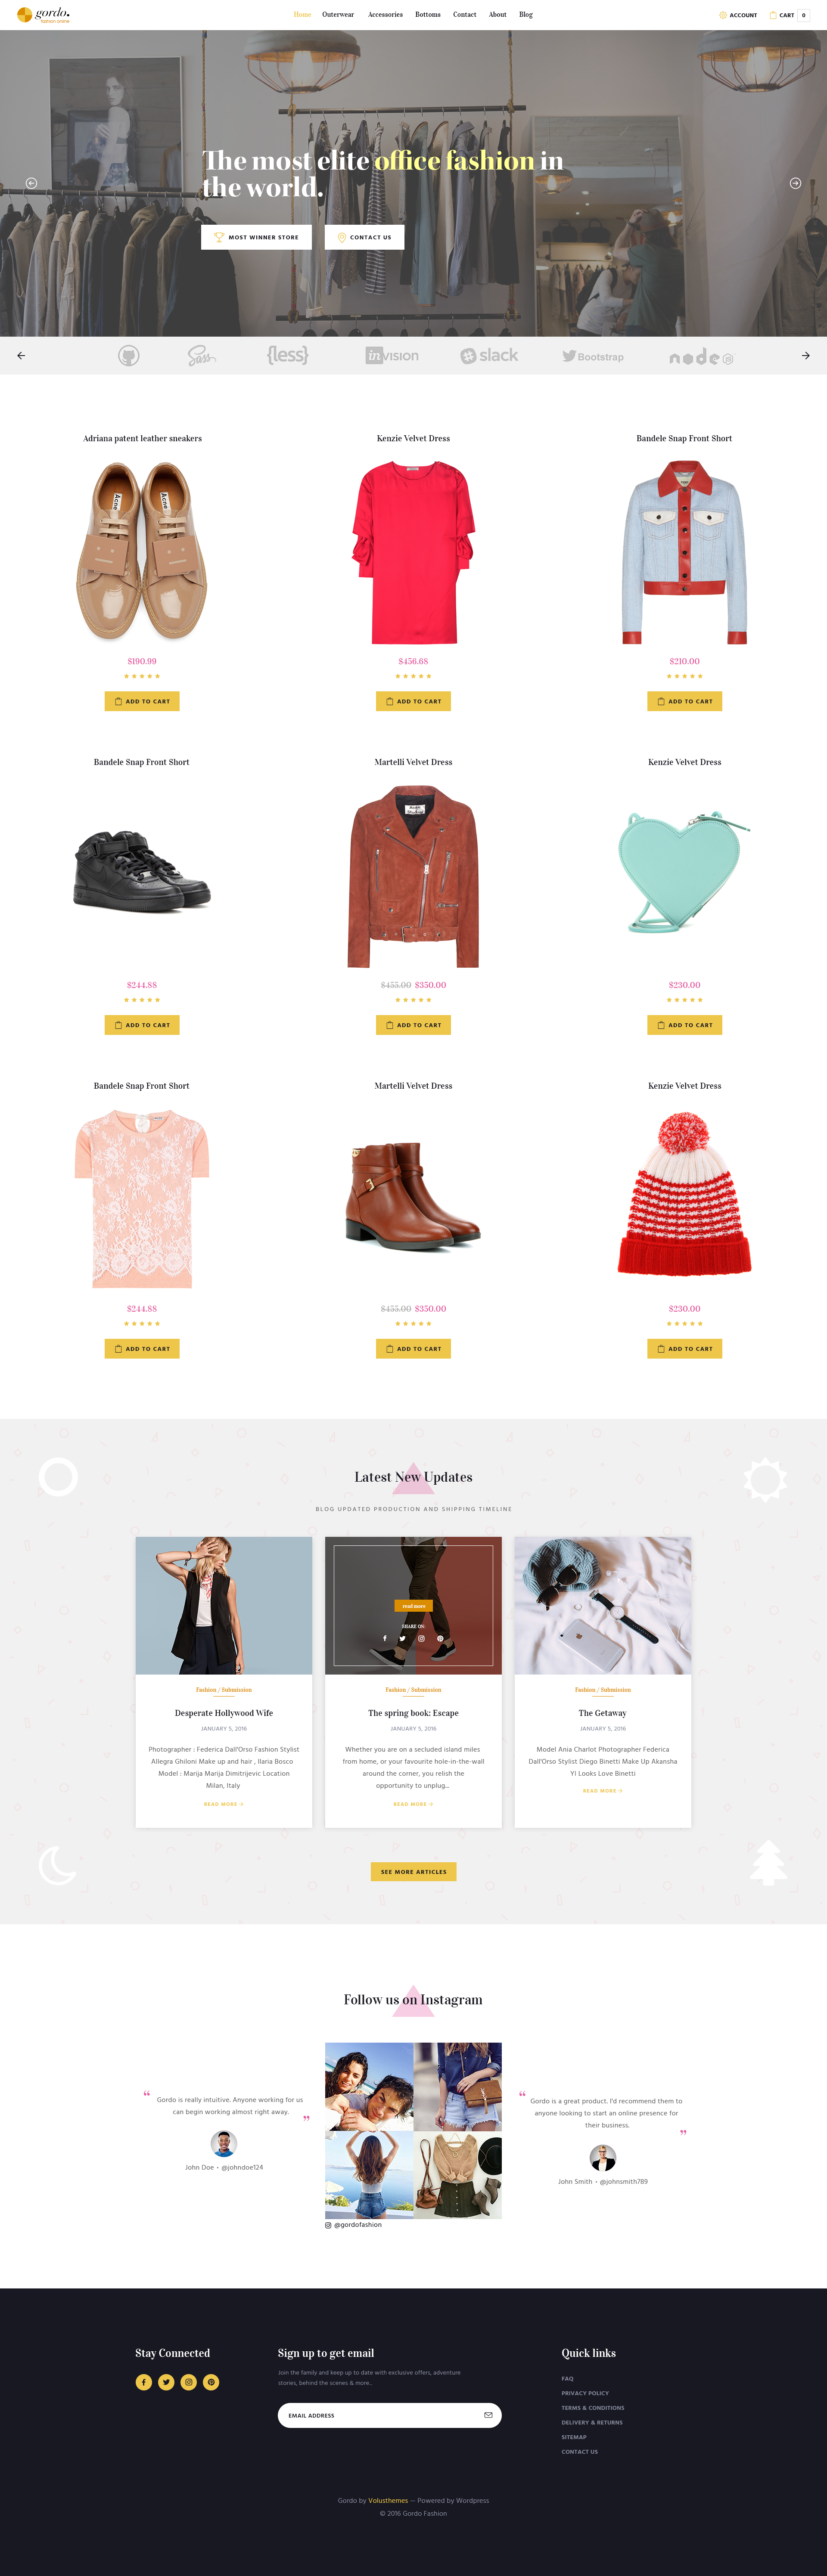Open the Outerwear menu item

tap(338, 15)
